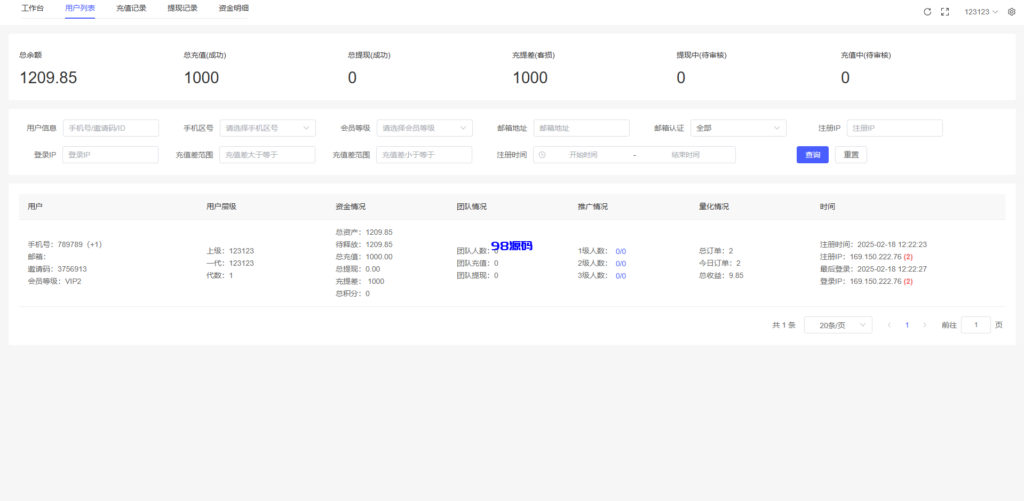Image resolution: width=1024 pixels, height=501 pixels.
Task: Click the 共 1 条 total count text
Action: click(784, 325)
